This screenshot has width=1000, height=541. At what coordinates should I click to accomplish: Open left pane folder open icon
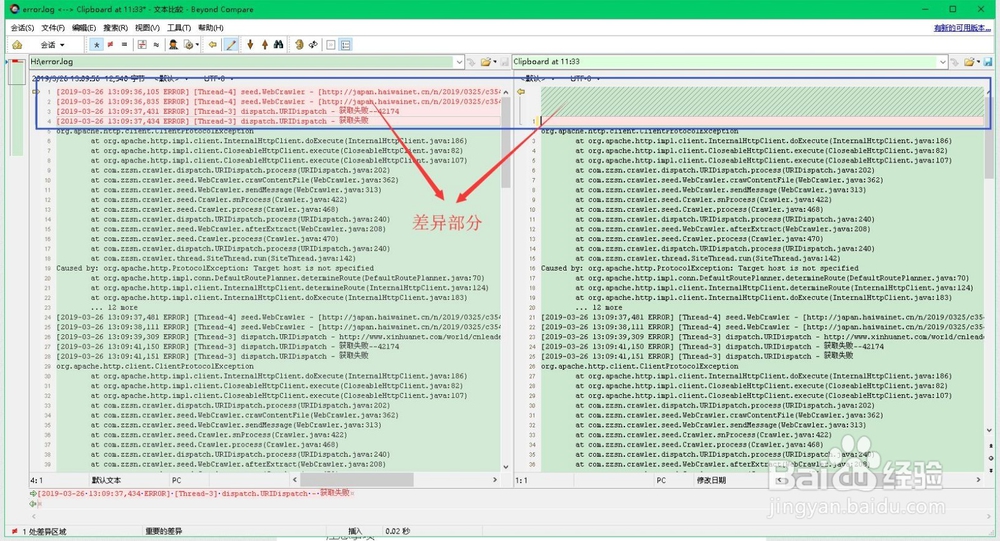488,62
